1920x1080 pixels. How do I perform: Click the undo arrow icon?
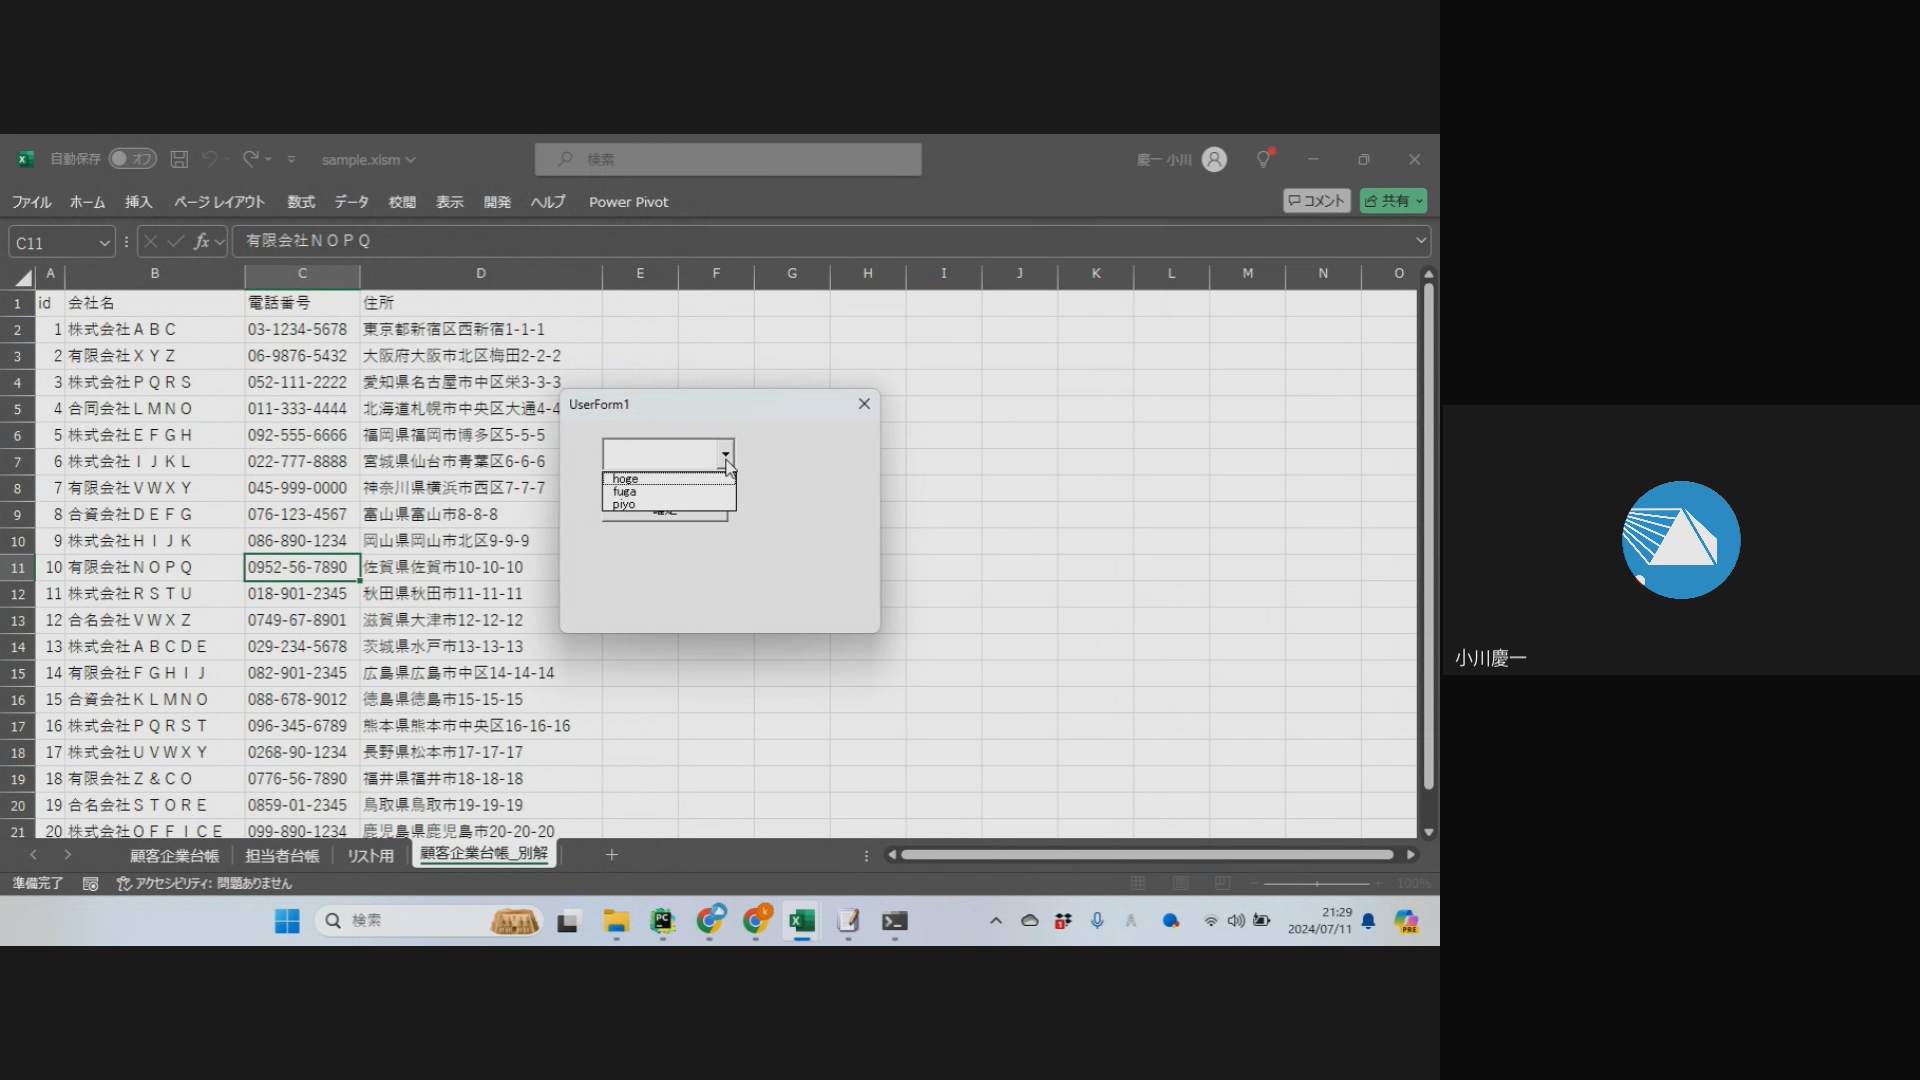point(210,159)
